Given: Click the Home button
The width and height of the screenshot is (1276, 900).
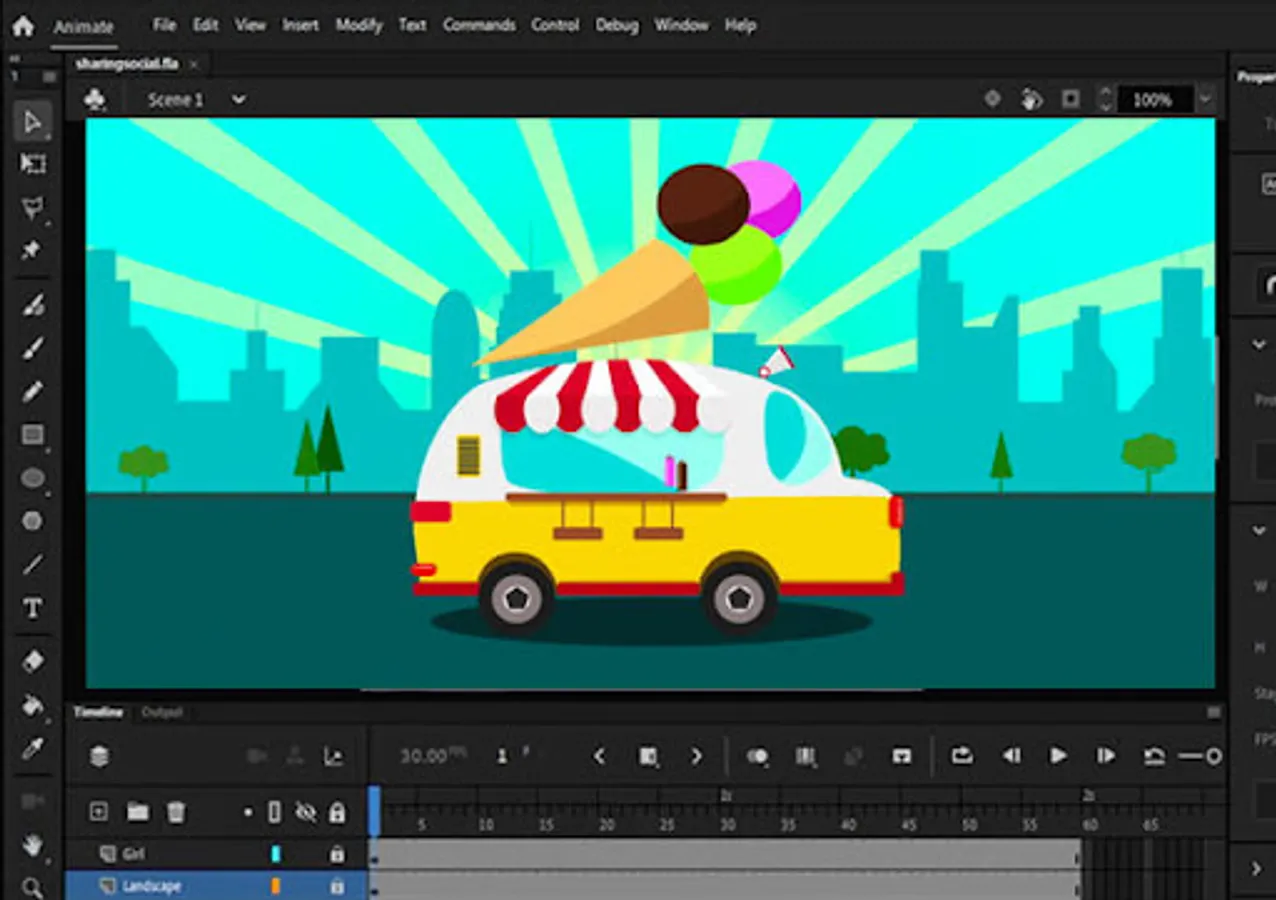Looking at the screenshot, I should point(23,26).
